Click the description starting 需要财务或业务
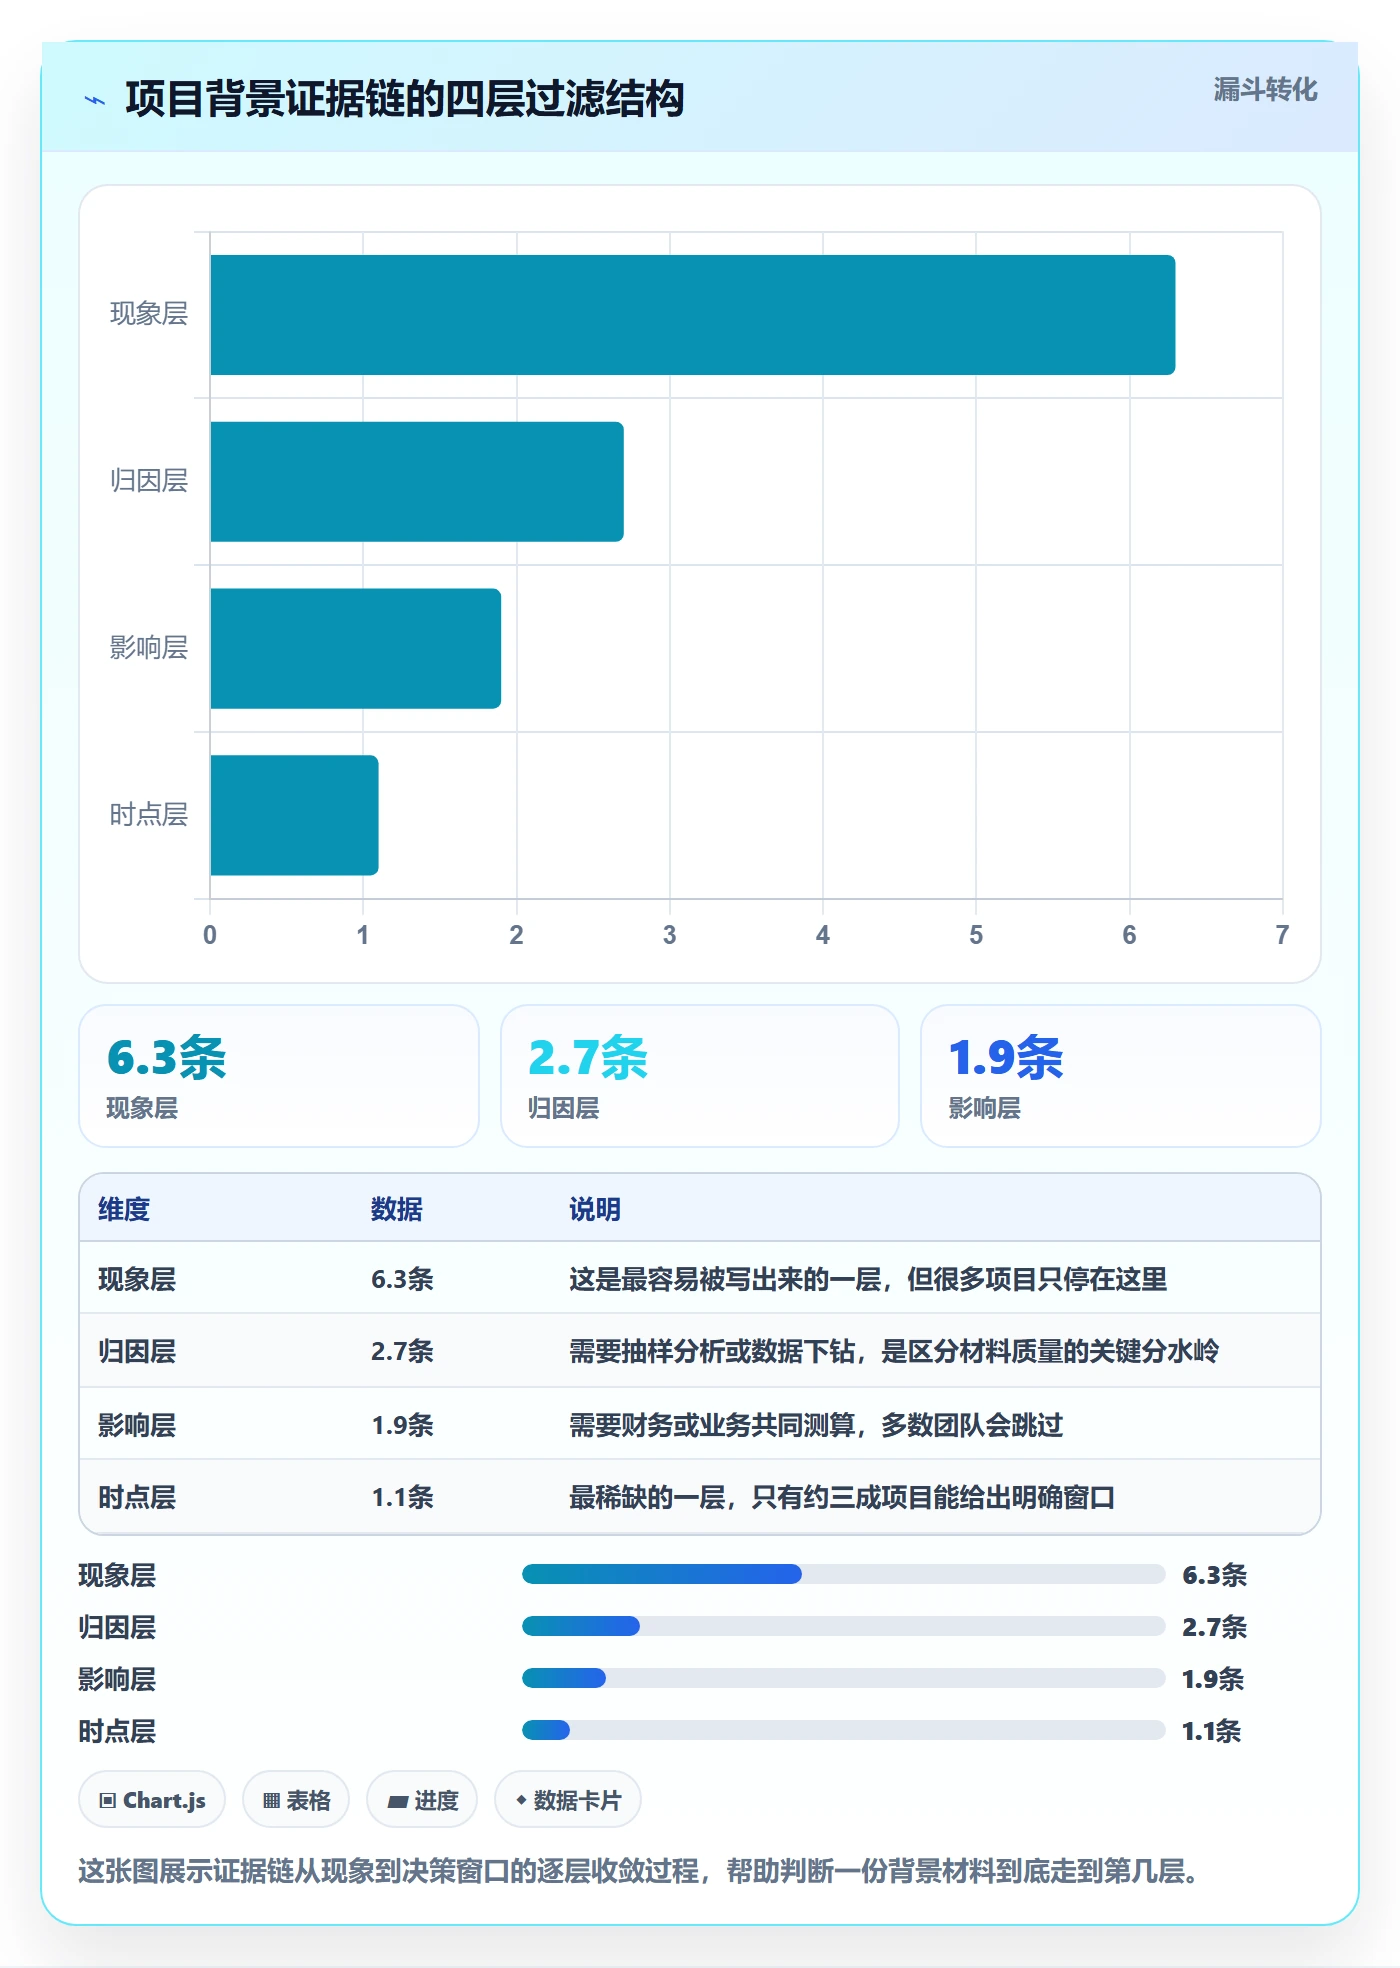1400x1968 pixels. 816,1425
